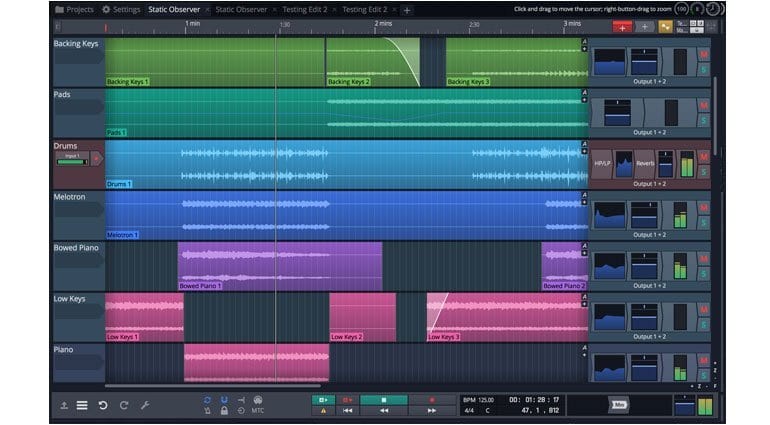Viewport: 770px width, 425px height.
Task: Click the red plus add-track button
Action: [x=622, y=27]
